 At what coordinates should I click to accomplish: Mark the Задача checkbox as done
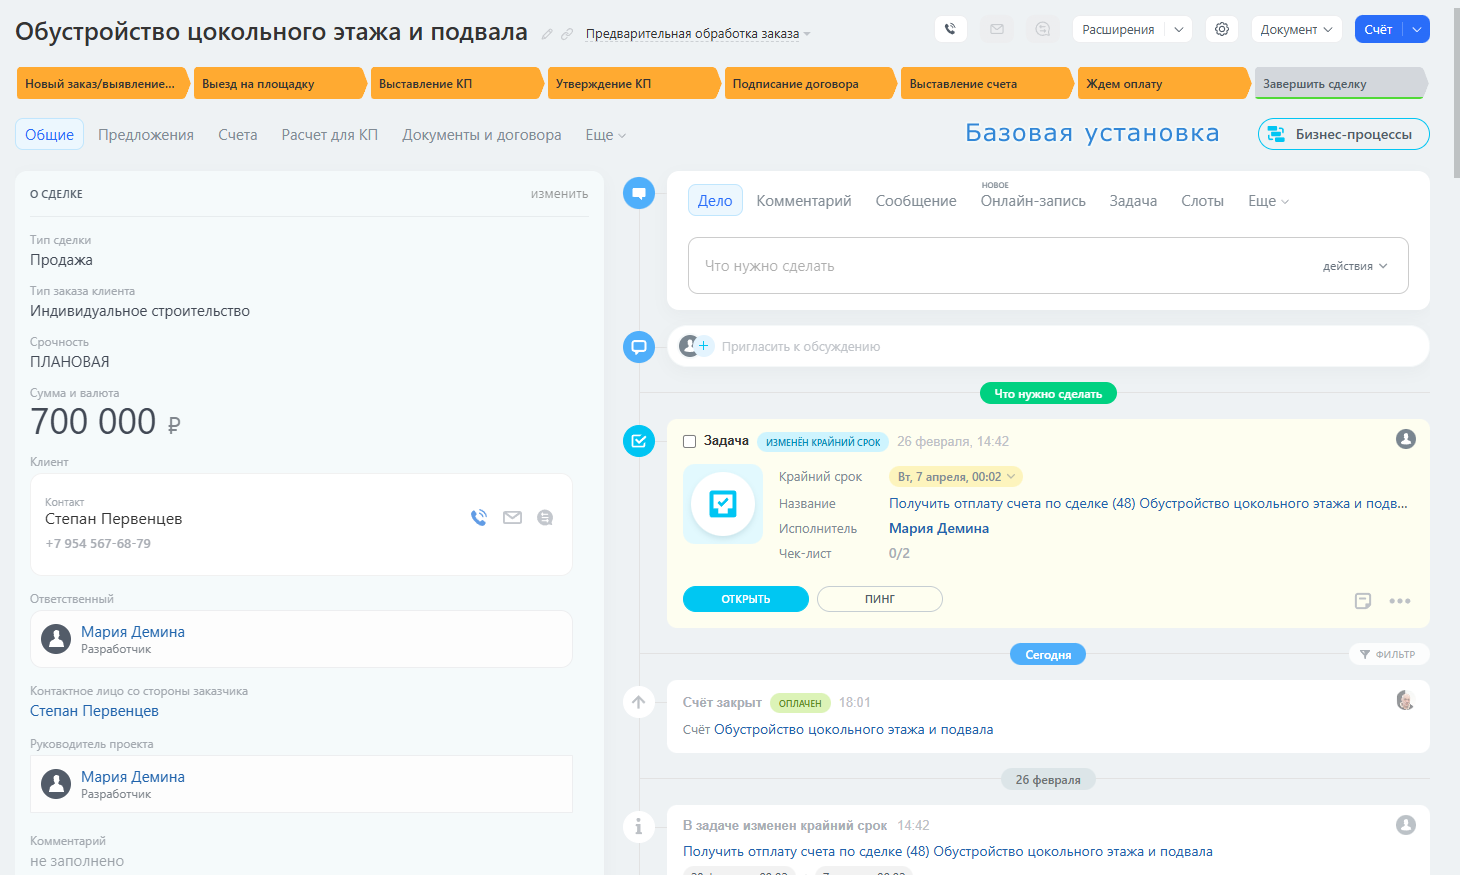[x=689, y=441]
